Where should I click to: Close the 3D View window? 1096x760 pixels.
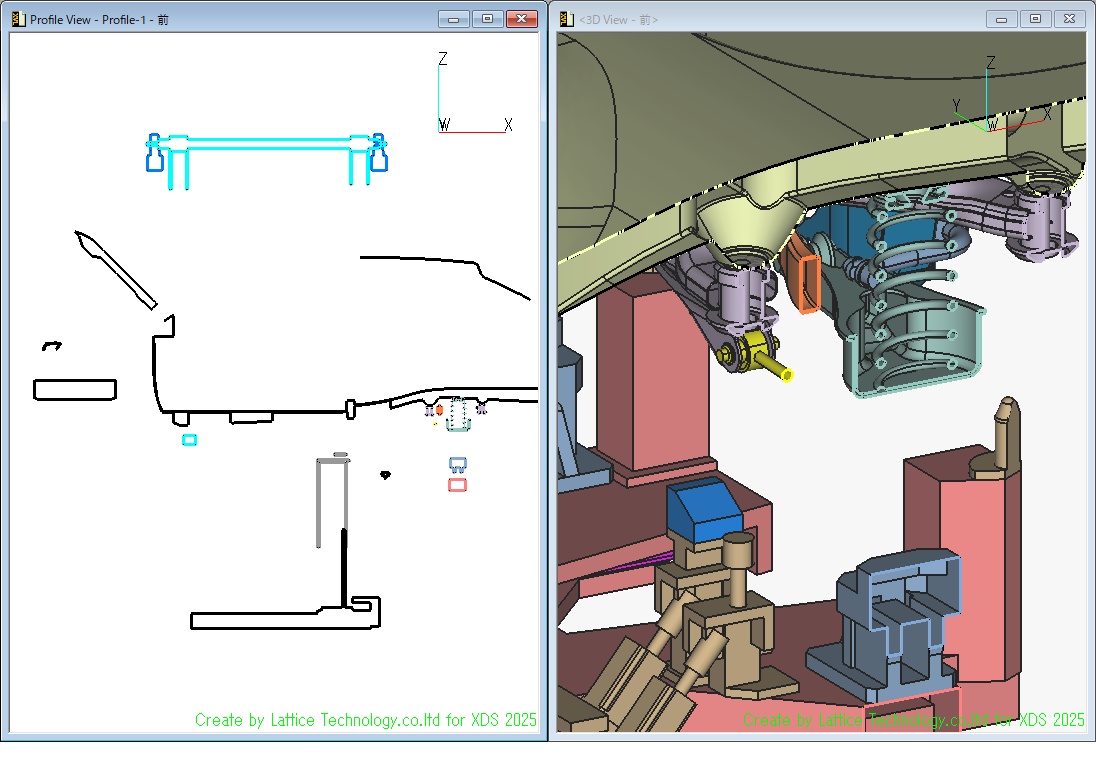coord(1069,19)
